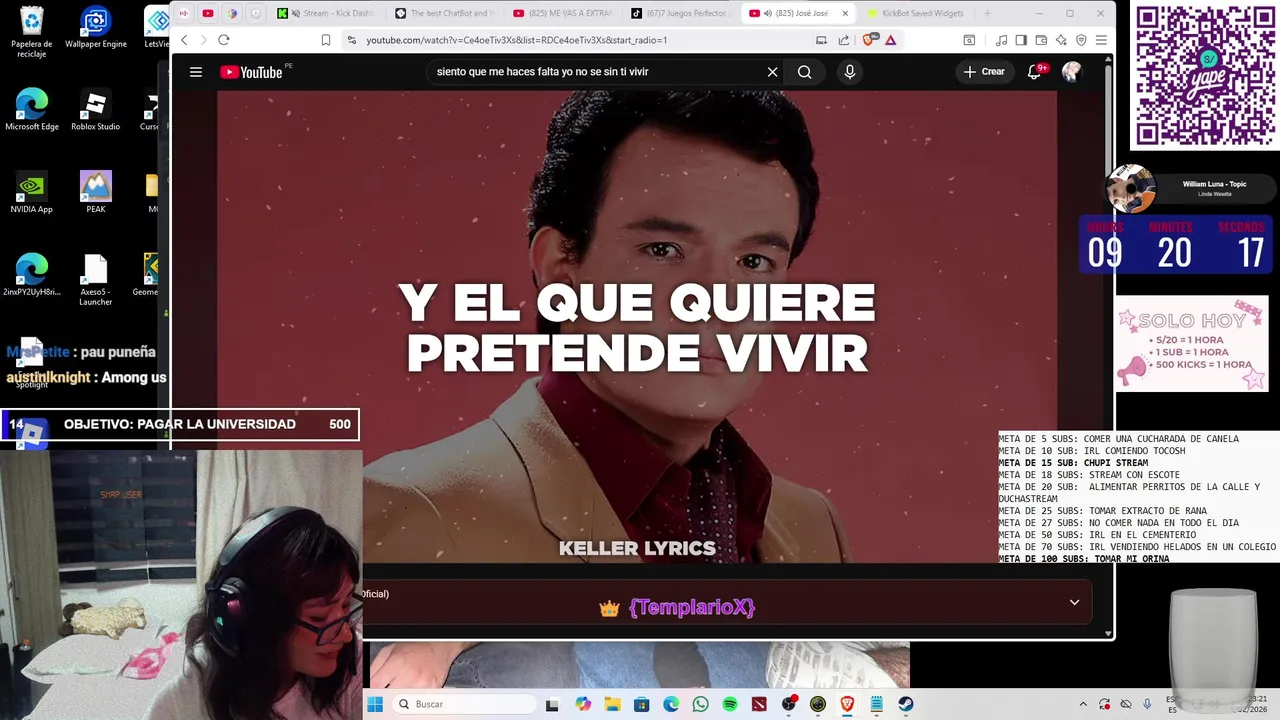The image size is (1280, 720).
Task: Open Axeso5 Launcher desktop file
Action: coord(96,280)
